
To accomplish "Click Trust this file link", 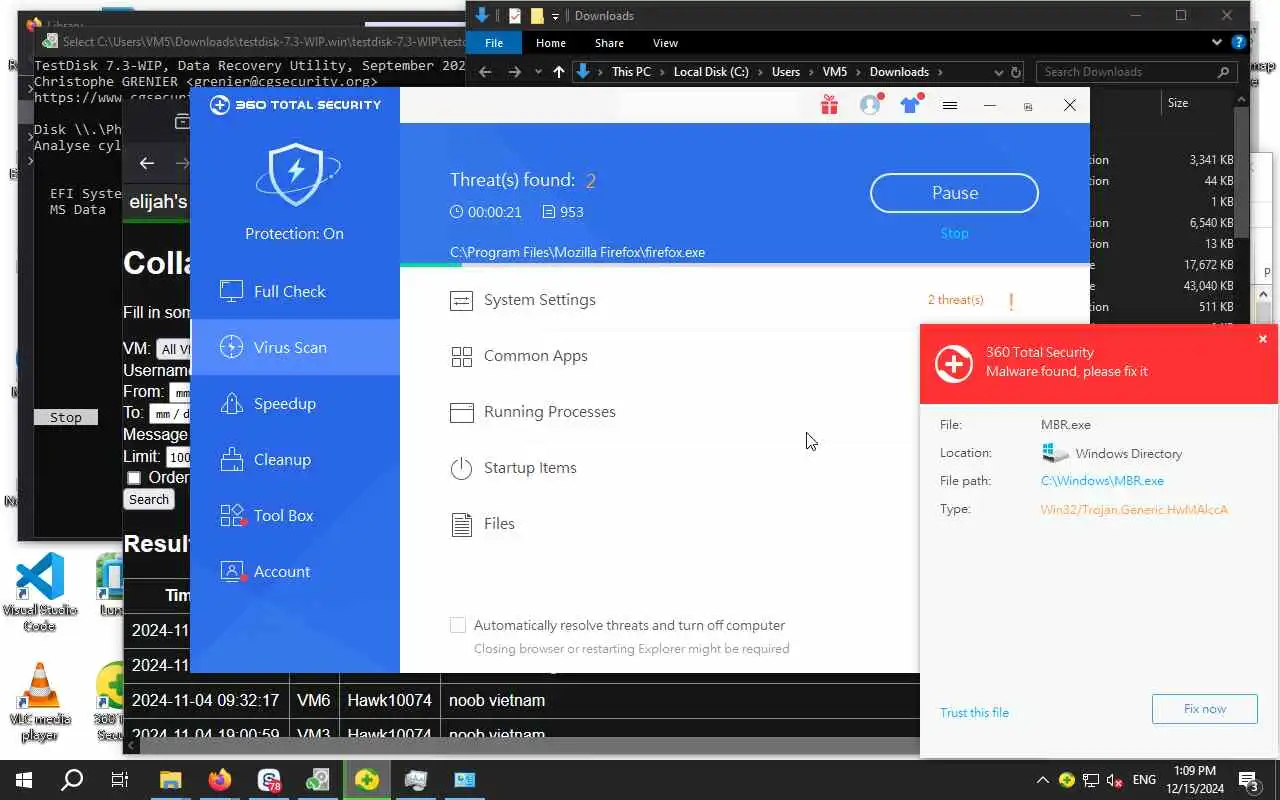I will coord(974,712).
